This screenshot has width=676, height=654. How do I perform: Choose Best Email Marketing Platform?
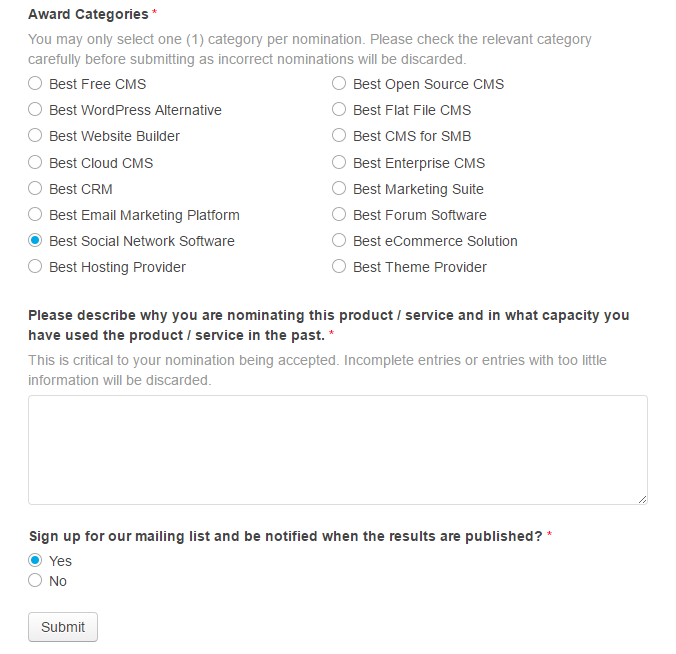[x=35, y=215]
